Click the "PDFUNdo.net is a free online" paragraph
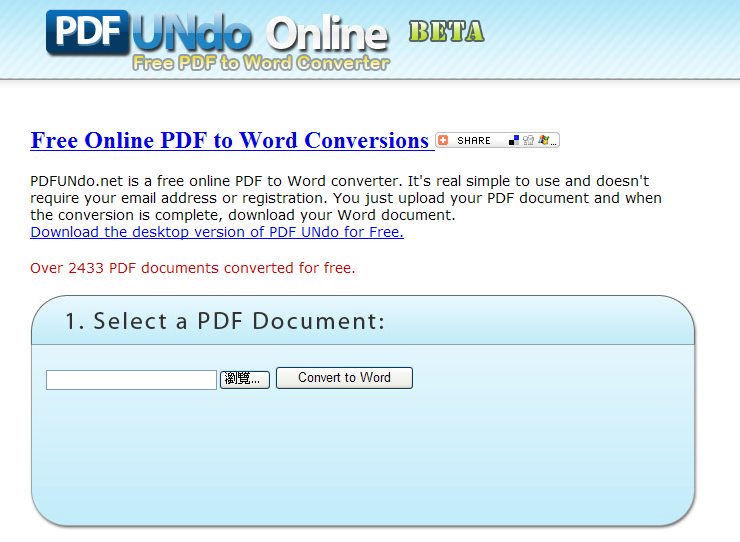Image resolution: width=740 pixels, height=542 pixels. click(346, 198)
